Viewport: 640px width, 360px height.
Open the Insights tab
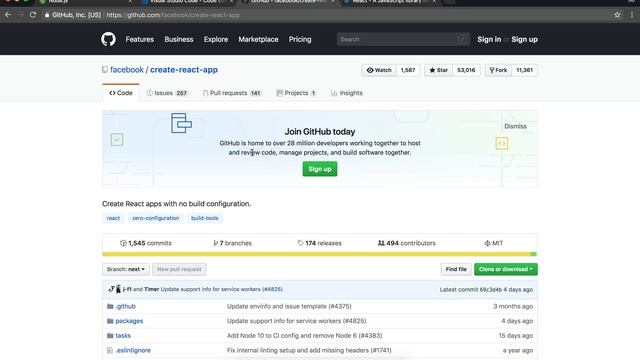coord(347,93)
